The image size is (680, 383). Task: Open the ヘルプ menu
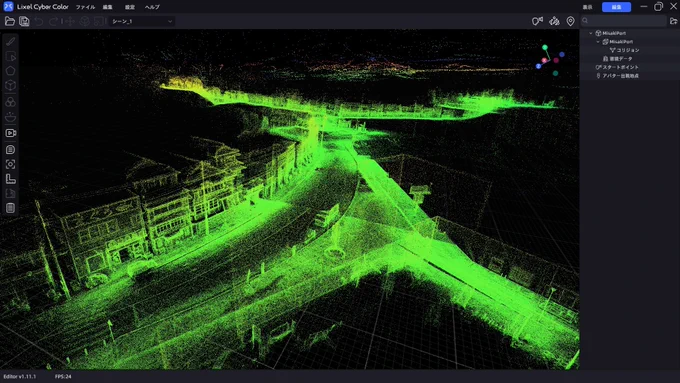tap(152, 7)
